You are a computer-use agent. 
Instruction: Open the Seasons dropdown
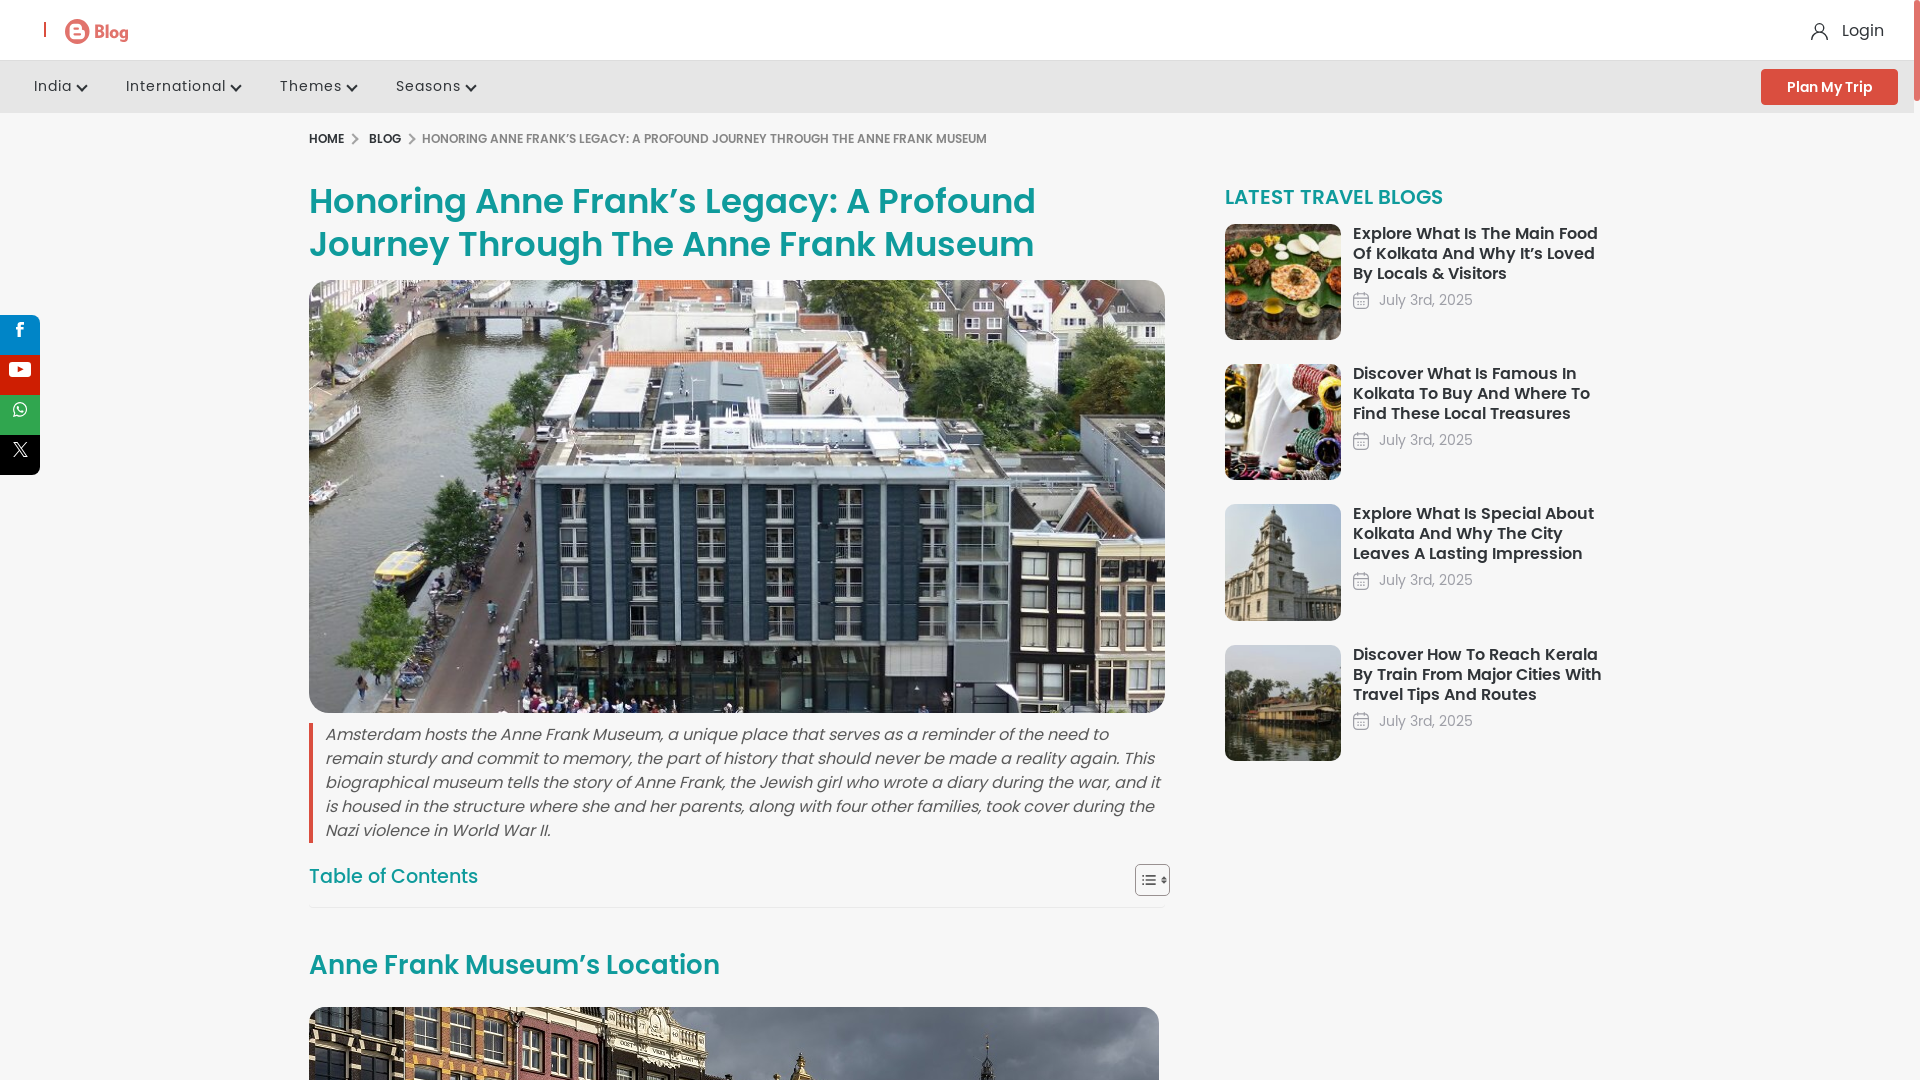tap(436, 87)
